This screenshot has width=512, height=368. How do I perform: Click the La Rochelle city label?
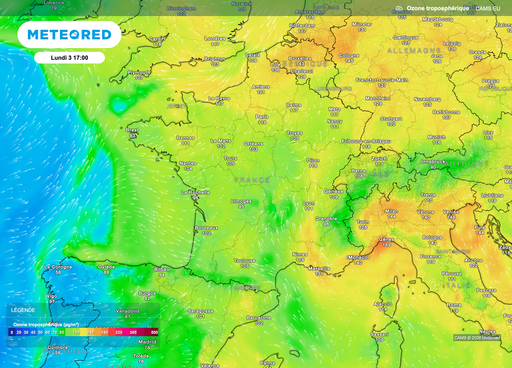click(x=195, y=192)
